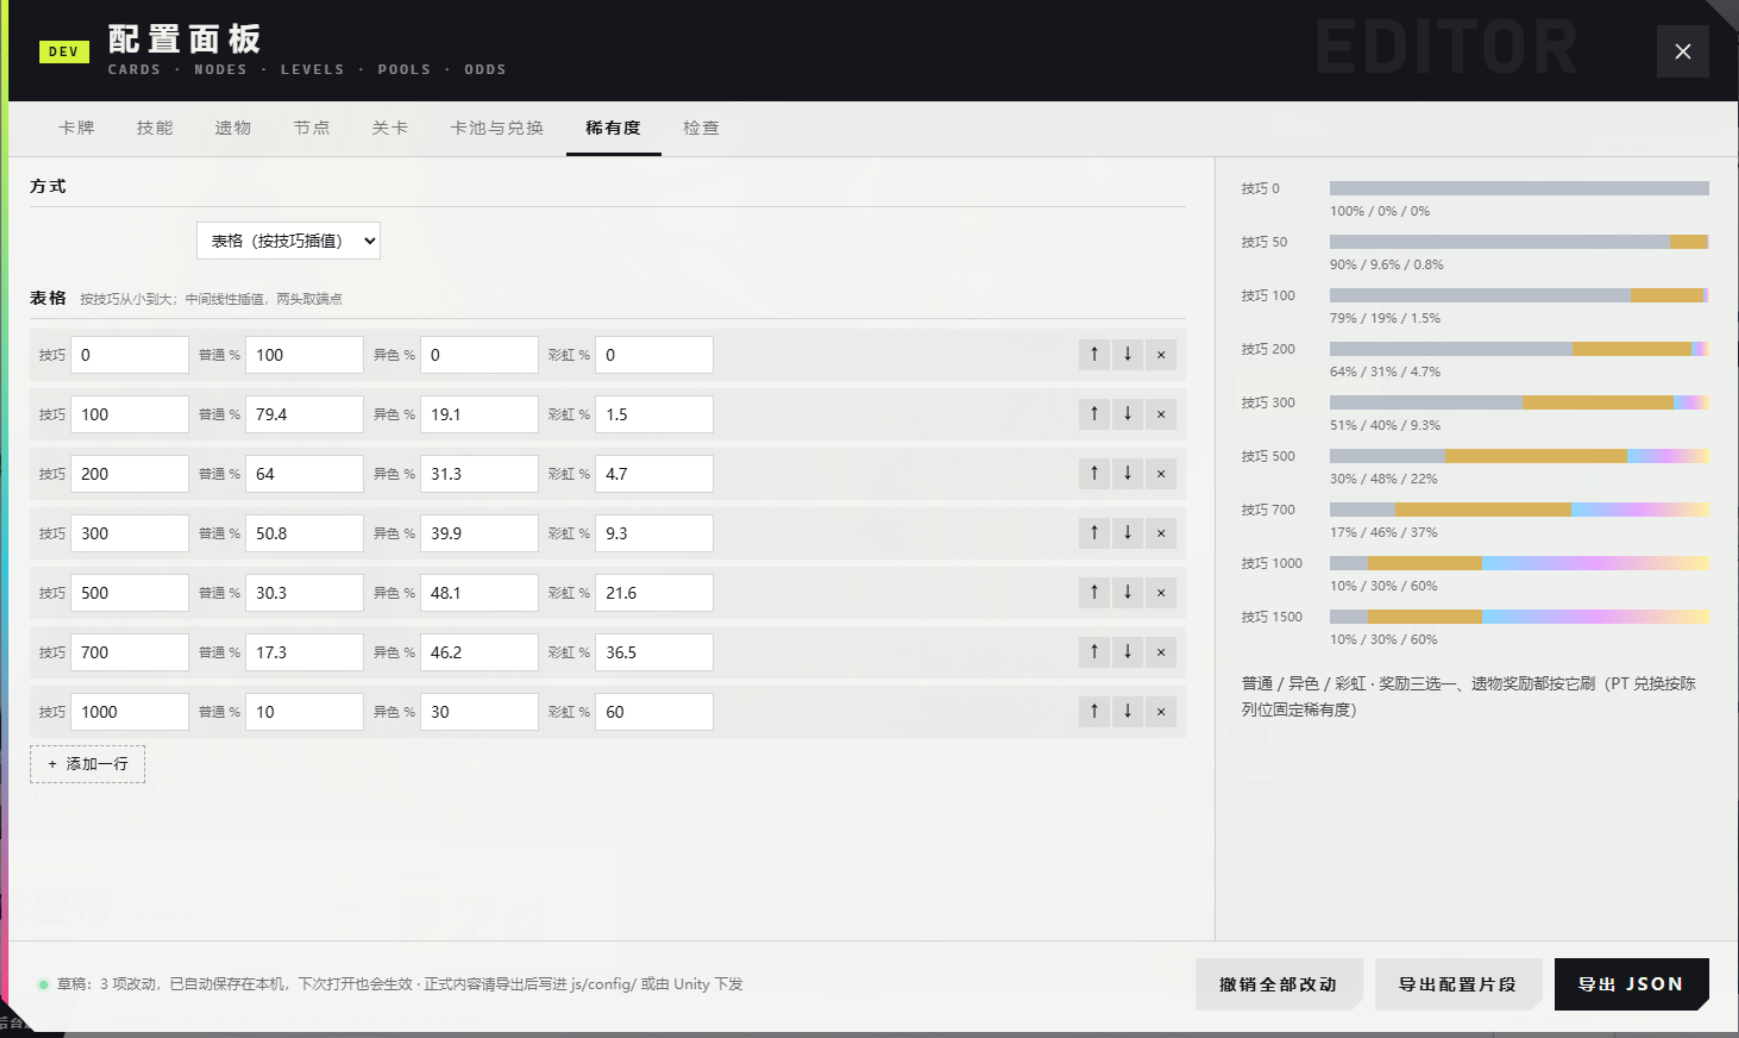Focus the 技巧 field containing 300
Screen dimensions: 1739x1038
130,533
